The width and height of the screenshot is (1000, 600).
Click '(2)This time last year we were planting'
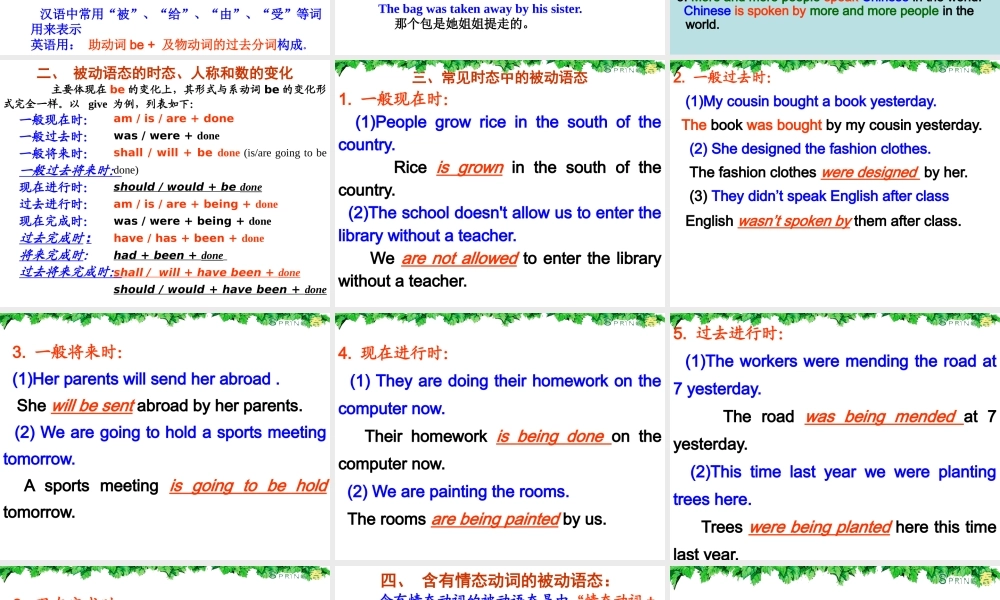(x=842, y=472)
